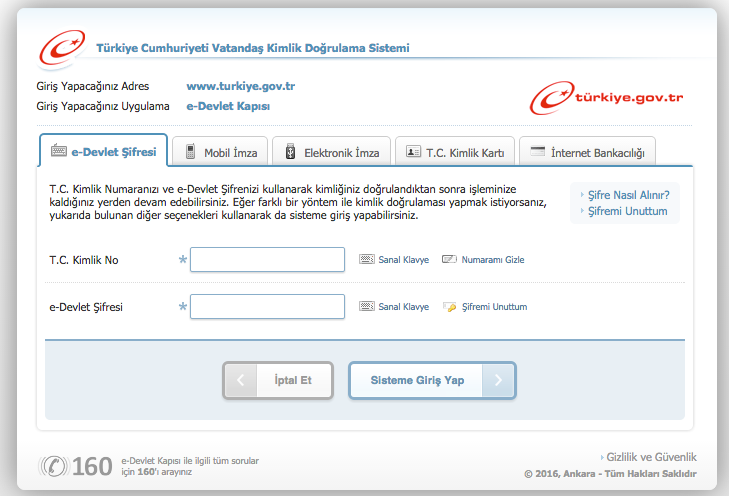The image size is (729, 496).
Task: Switch to T.C. Kimlik Kartı tab
Action: coord(456,153)
